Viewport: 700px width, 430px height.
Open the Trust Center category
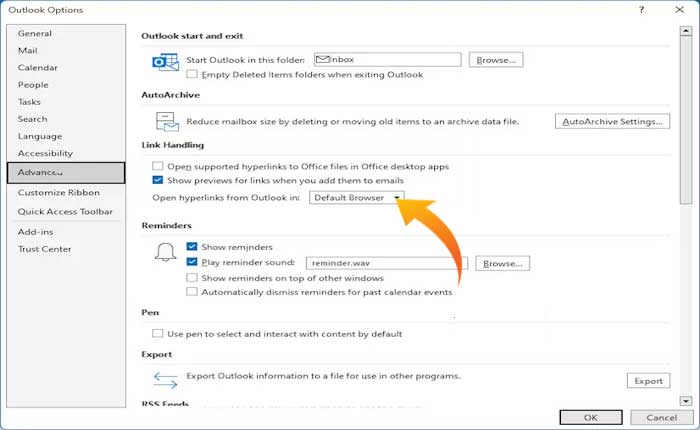[44, 249]
